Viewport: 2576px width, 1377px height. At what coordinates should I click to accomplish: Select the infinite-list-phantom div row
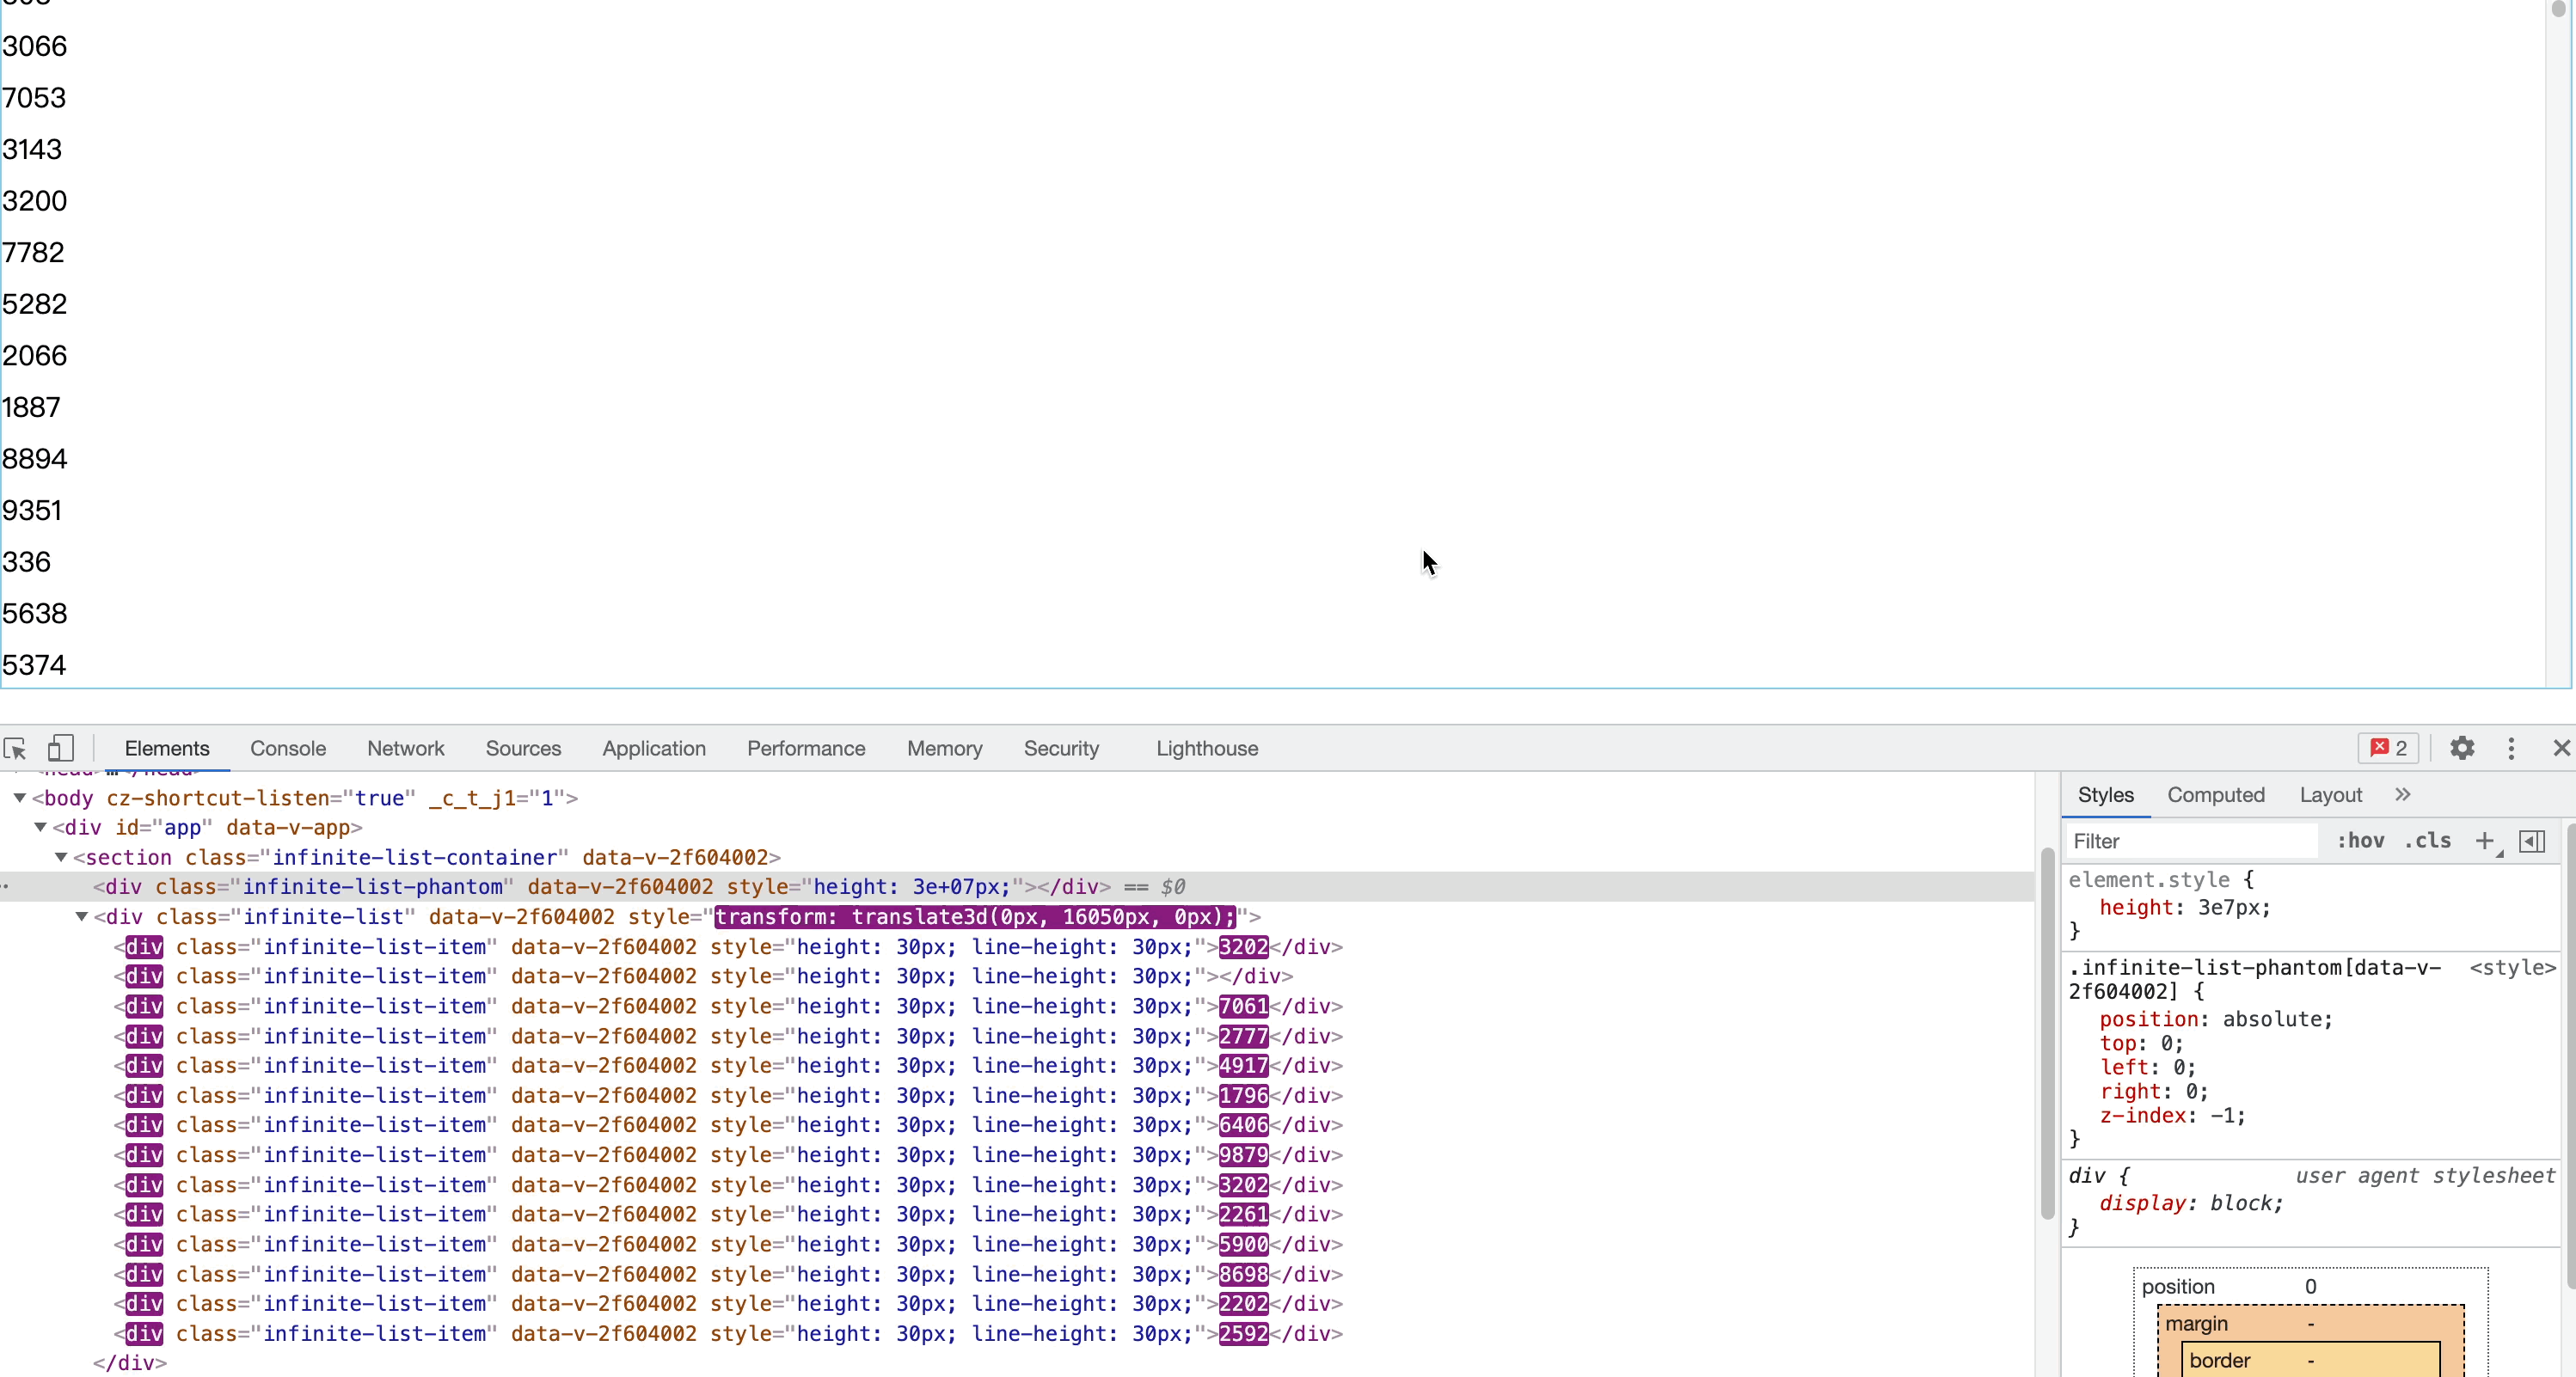click(1017, 886)
